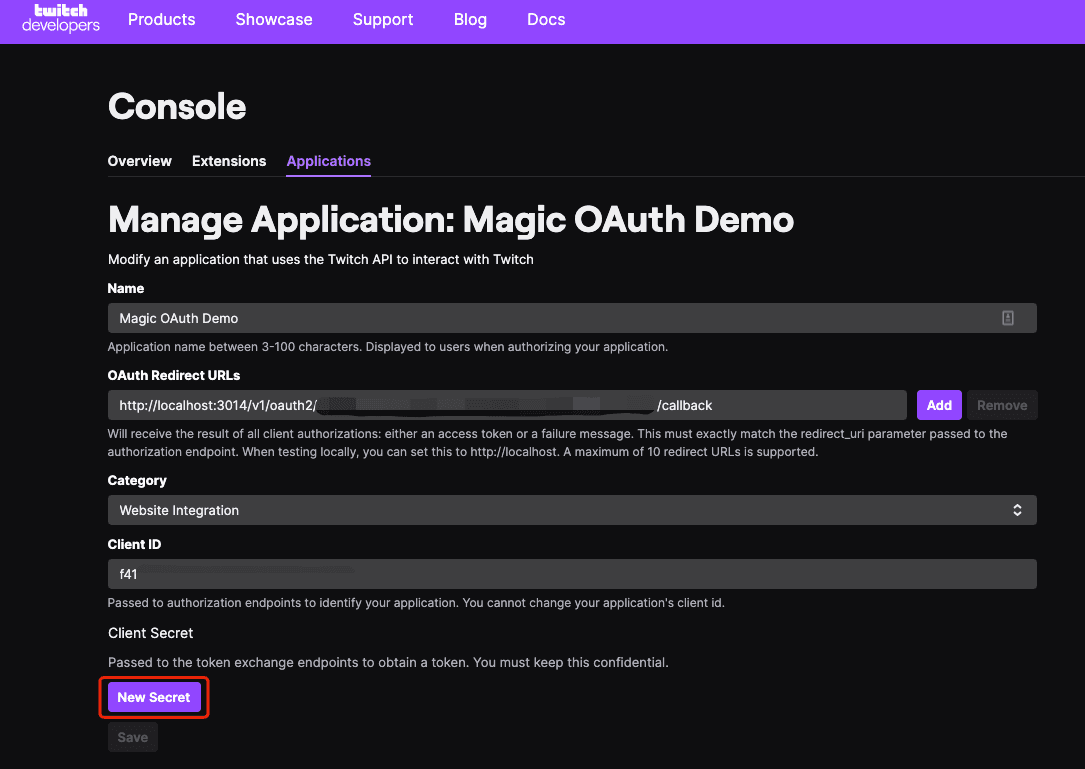Screen dimensions: 1085x769
Task: Generate a New Secret
Action: click(154, 697)
